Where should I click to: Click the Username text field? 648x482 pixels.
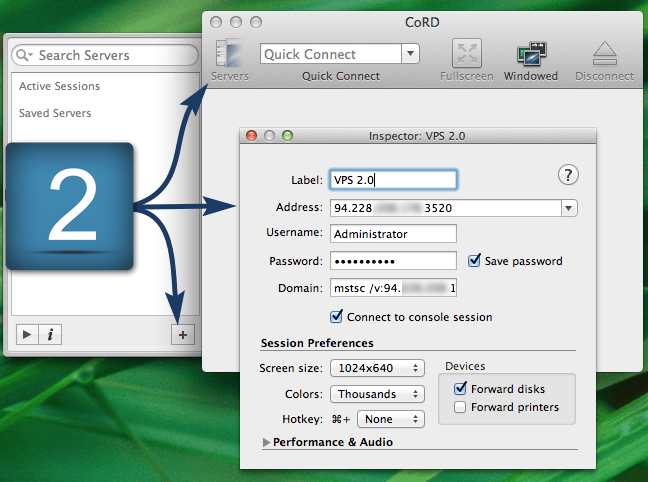pyautogui.click(x=392, y=233)
